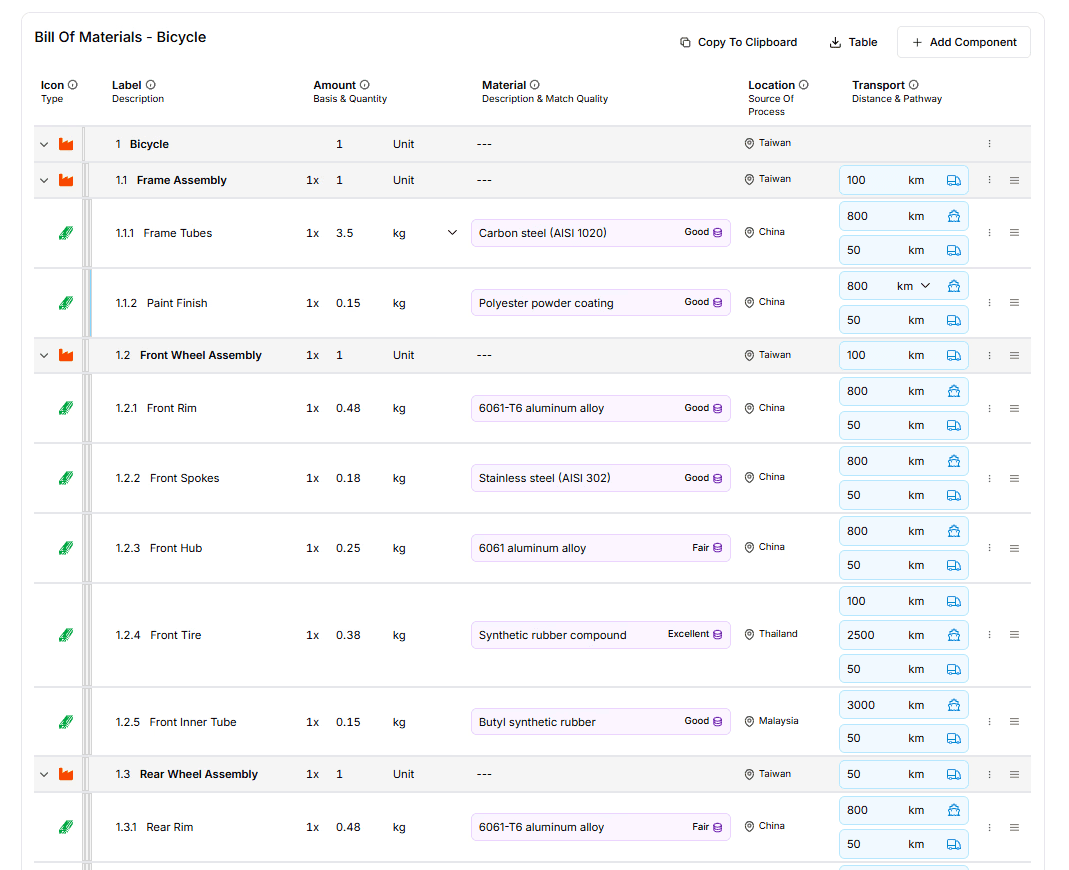The width and height of the screenshot is (1069, 870).
Task: Click China location of Front Spokes
Action: click(764, 477)
